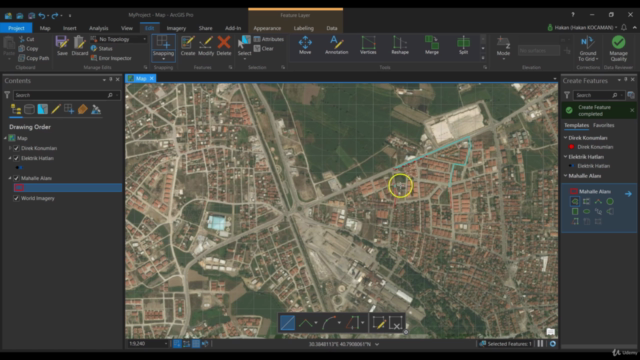
Task: Choose the Annotation tool
Action: pos(336,45)
